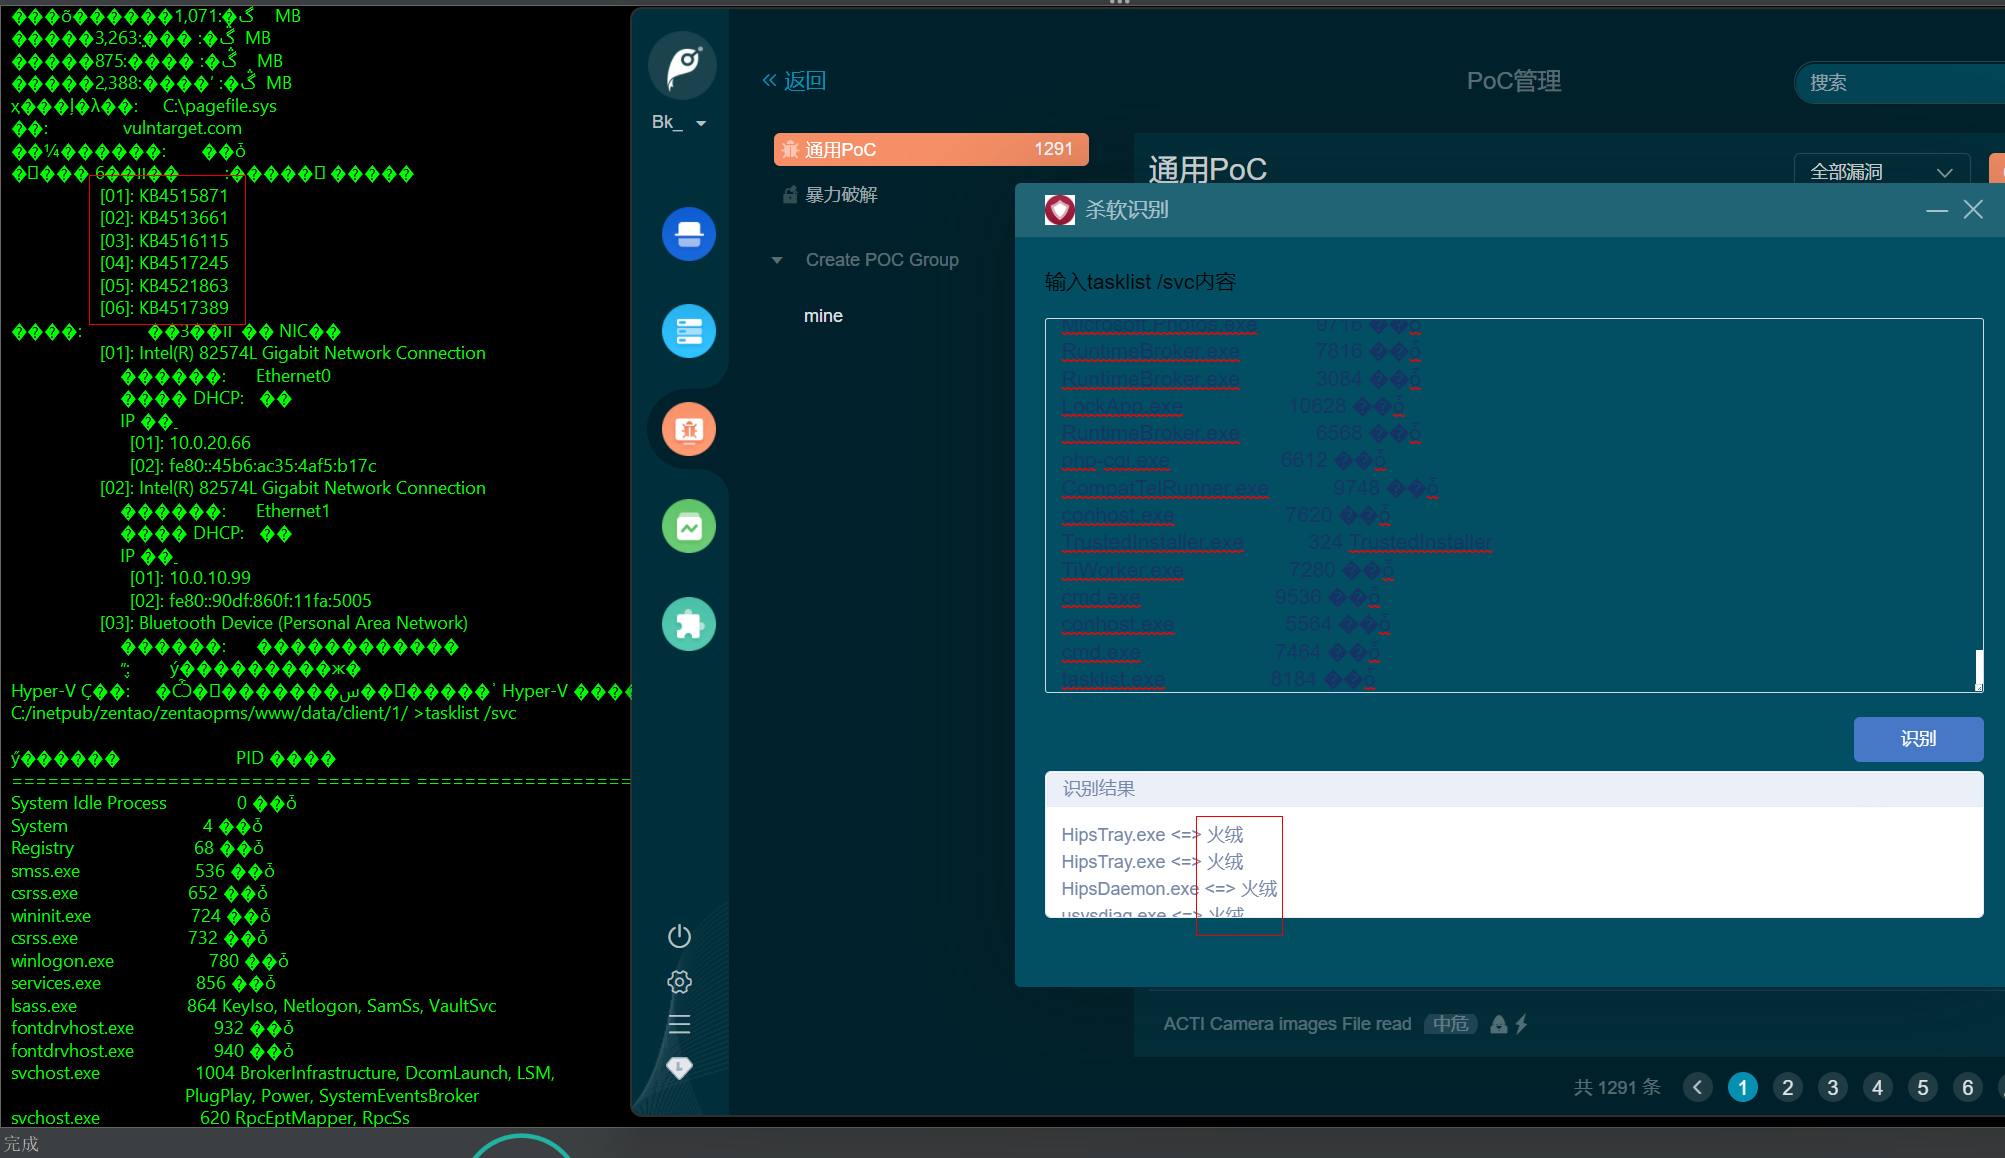Open the Bk_ account dropdown
Image resolution: width=2005 pixels, height=1158 pixels.
point(680,122)
